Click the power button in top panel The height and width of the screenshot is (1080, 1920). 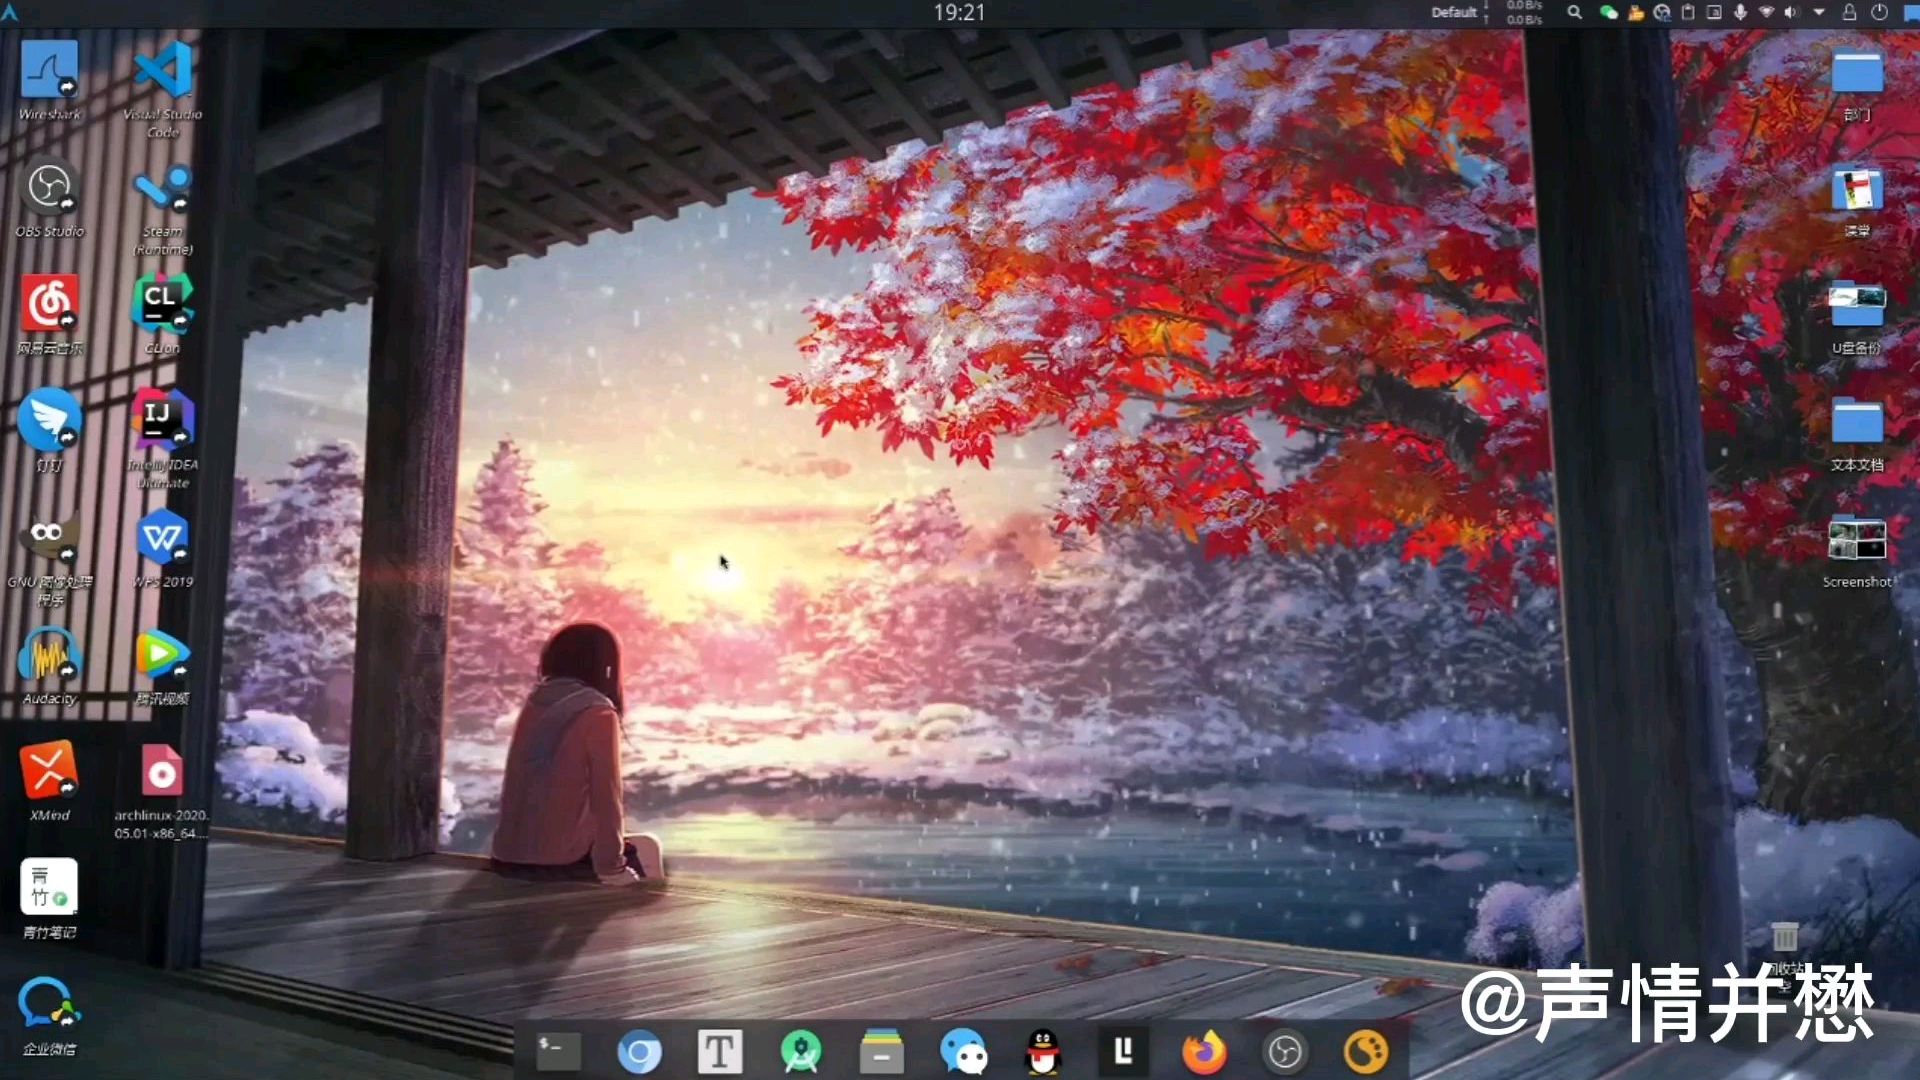point(1879,12)
